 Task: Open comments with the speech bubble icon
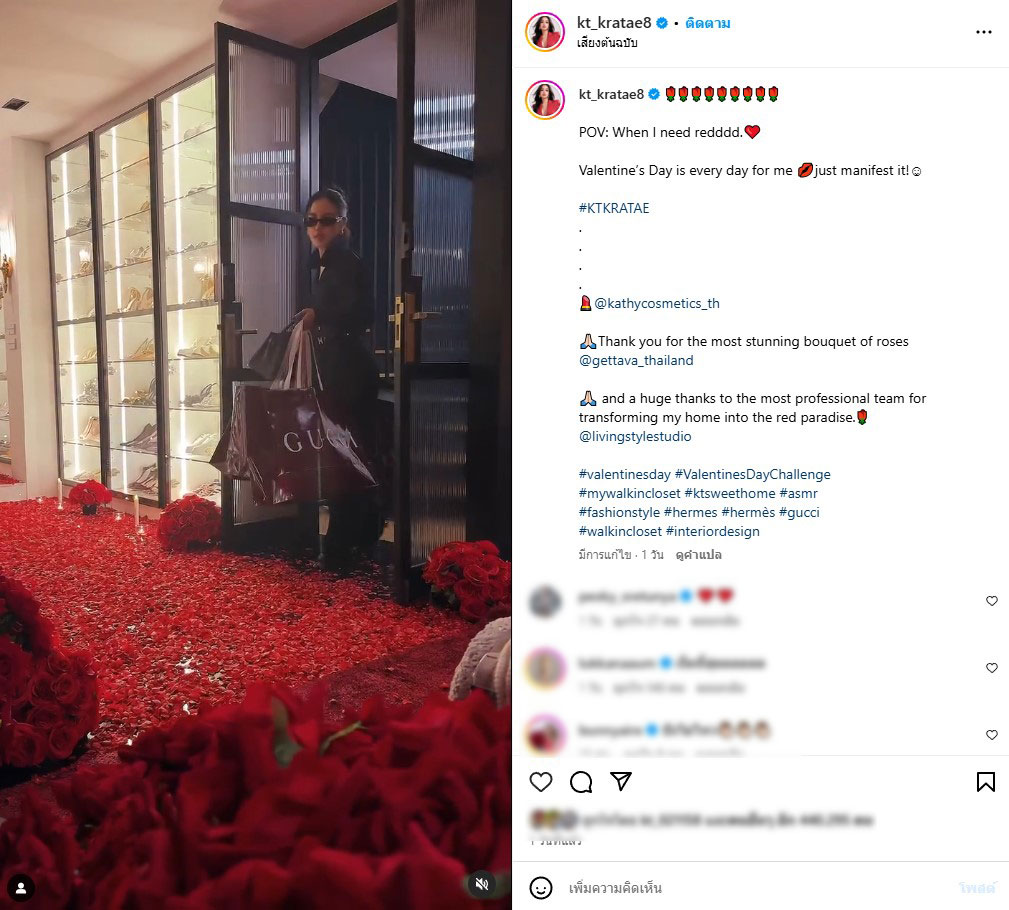pos(581,782)
